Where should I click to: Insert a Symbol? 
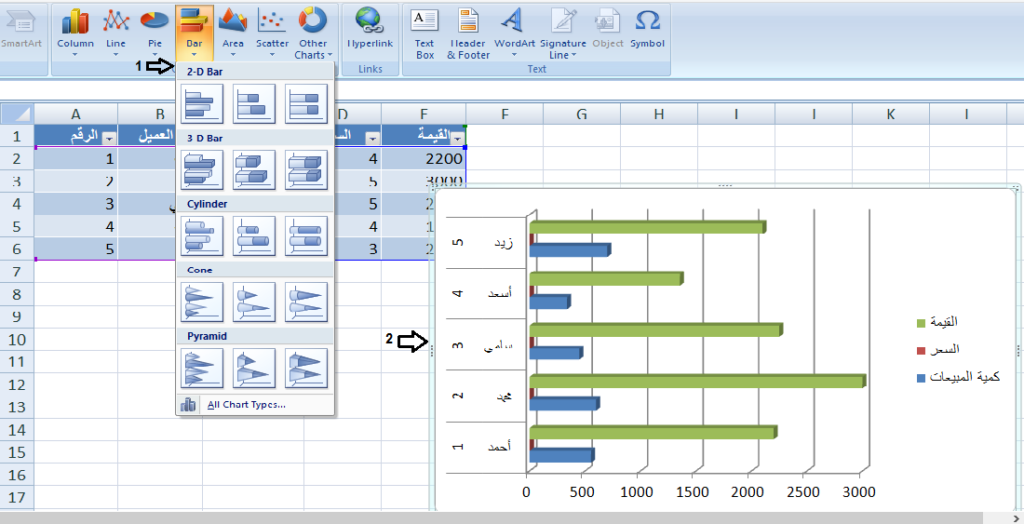click(x=647, y=29)
